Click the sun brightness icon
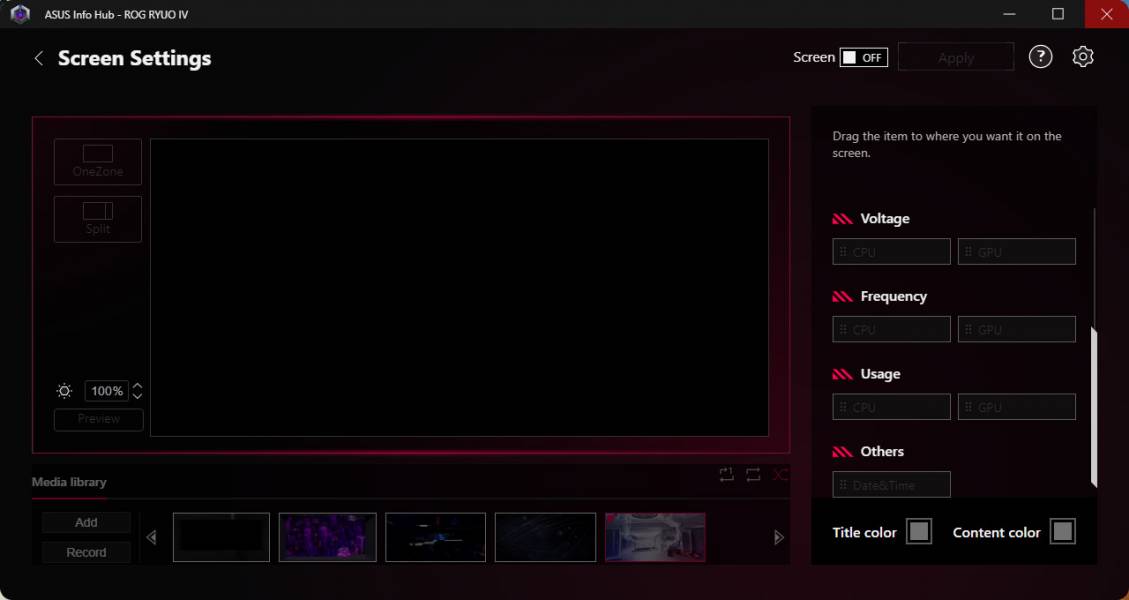The image size is (1129, 600). 65,391
